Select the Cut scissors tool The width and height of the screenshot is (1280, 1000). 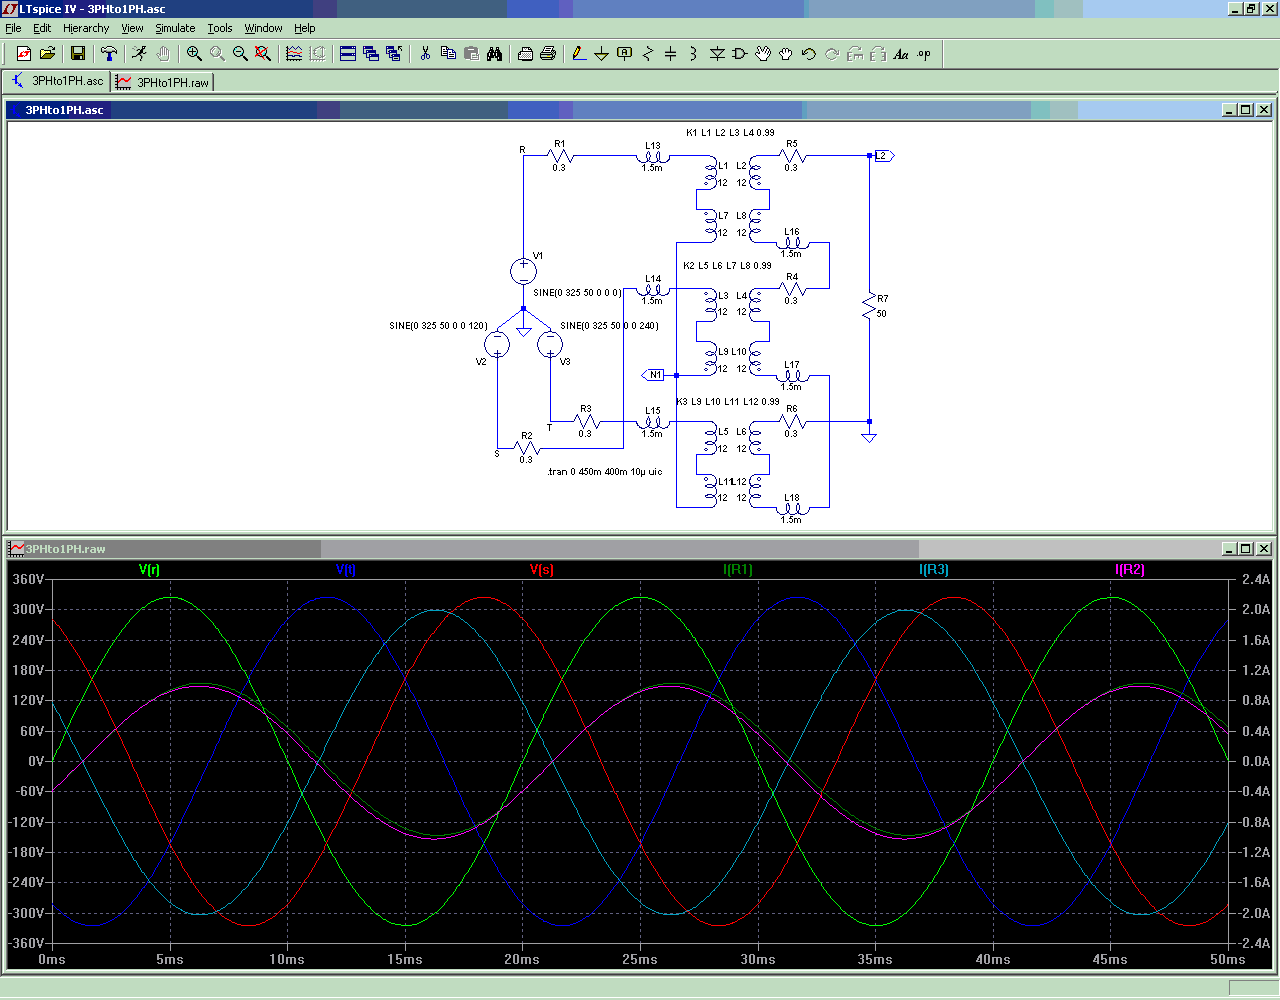tap(425, 53)
